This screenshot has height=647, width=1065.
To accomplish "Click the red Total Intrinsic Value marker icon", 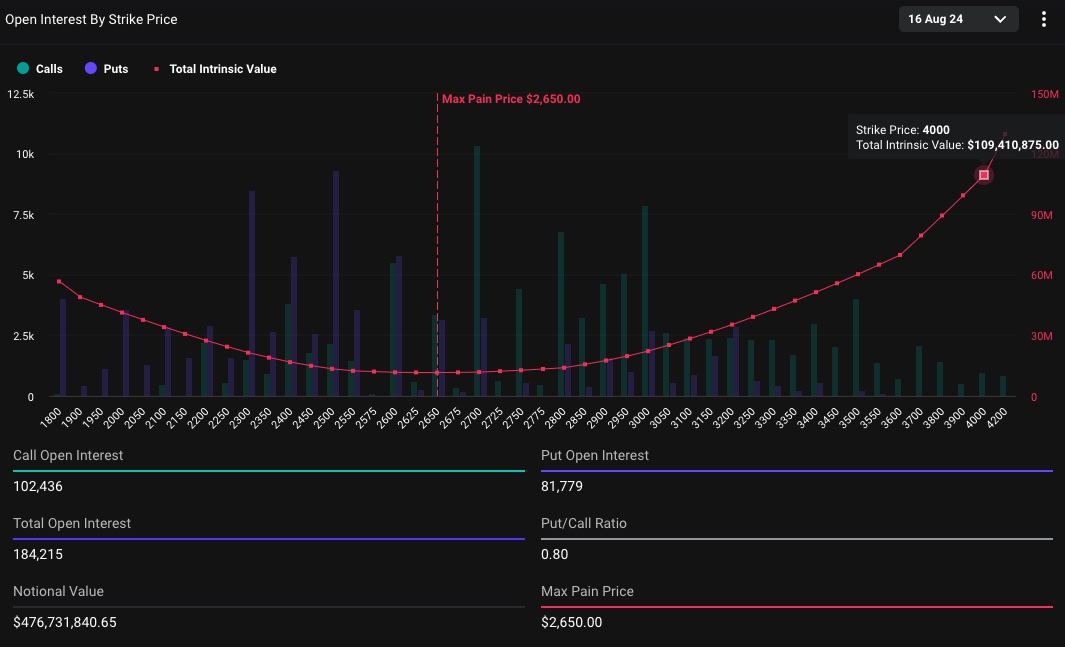I will coord(156,69).
